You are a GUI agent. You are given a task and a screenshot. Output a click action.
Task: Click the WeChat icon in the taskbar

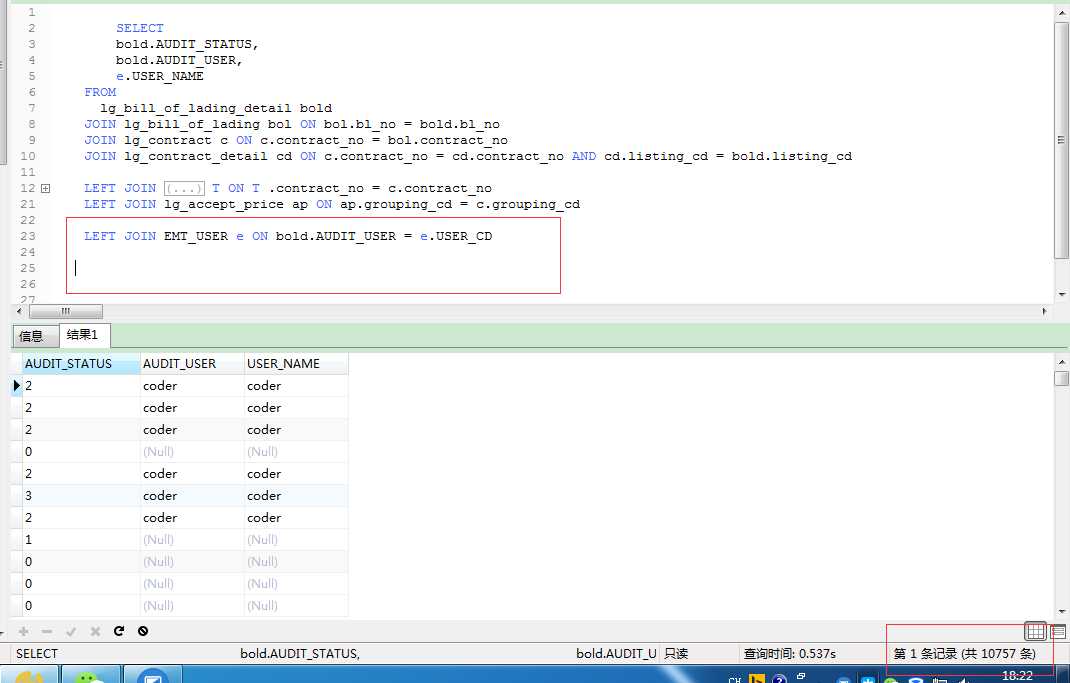[x=91, y=675]
